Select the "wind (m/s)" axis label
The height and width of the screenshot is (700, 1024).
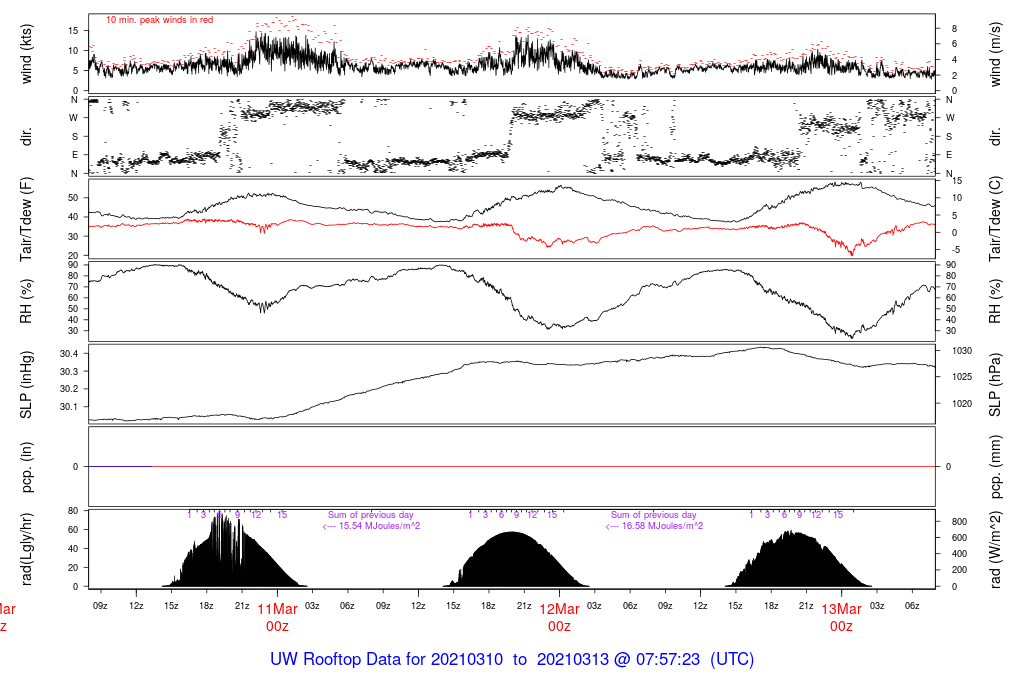click(x=995, y=54)
